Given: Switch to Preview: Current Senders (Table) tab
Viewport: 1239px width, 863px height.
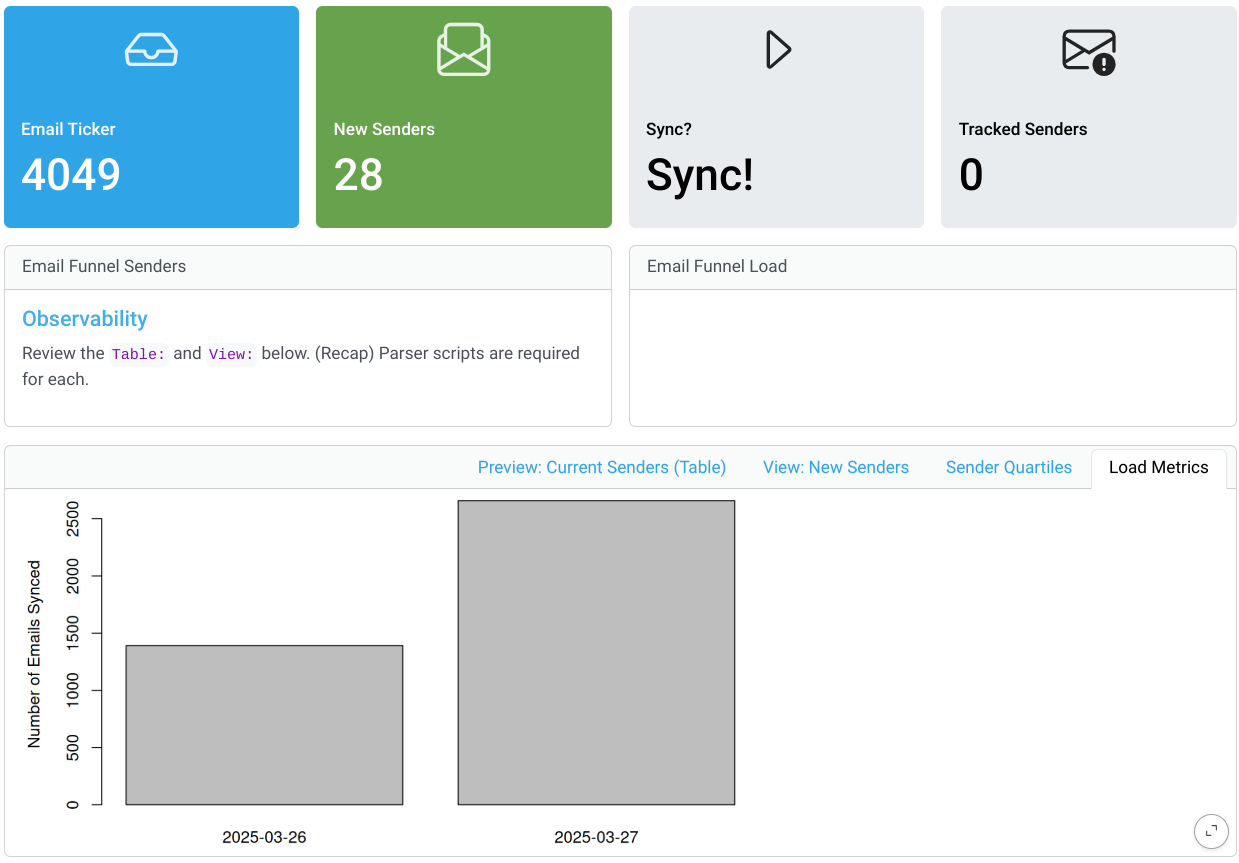Looking at the screenshot, I should [601, 467].
